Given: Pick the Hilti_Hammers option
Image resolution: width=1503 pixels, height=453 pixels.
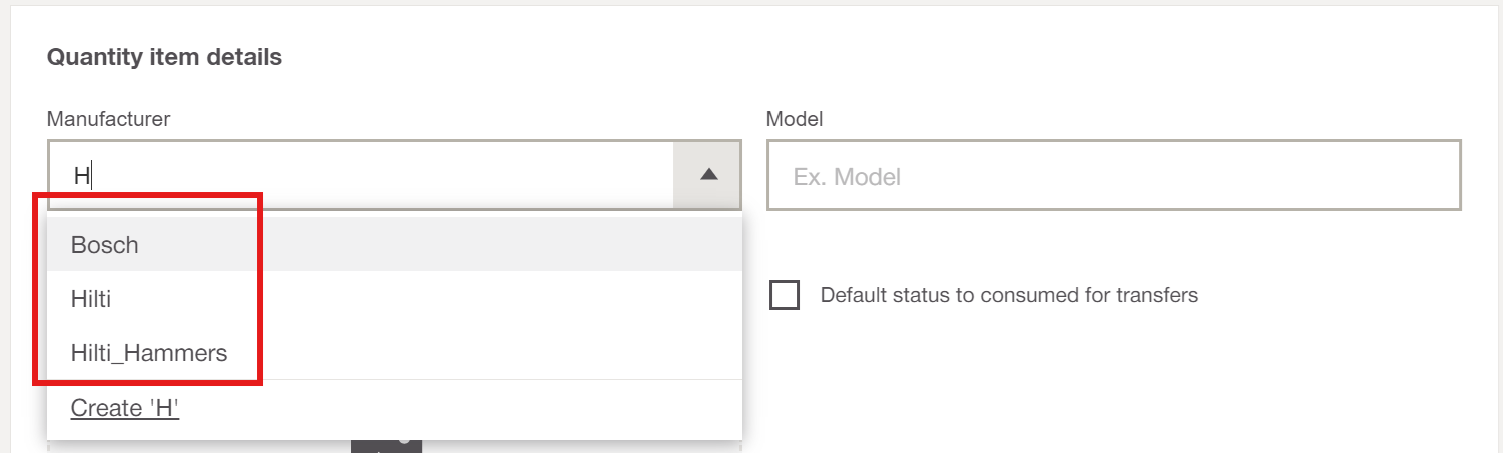Looking at the screenshot, I should 149,353.
